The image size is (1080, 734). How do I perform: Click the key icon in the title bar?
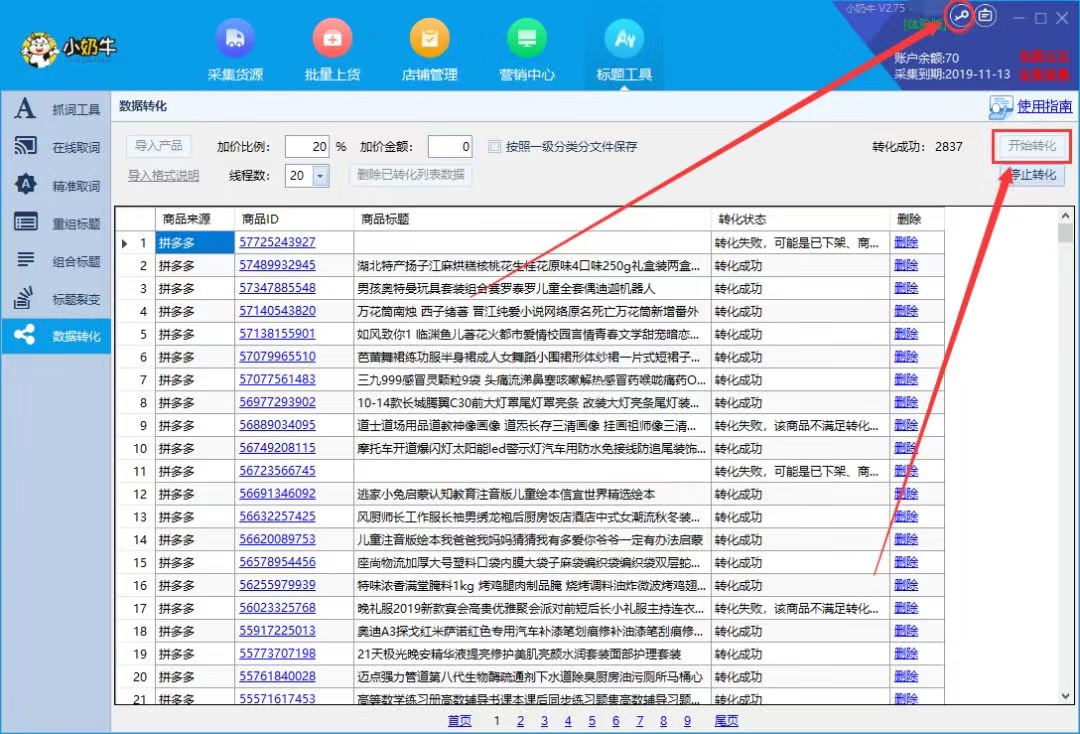pyautogui.click(x=960, y=15)
